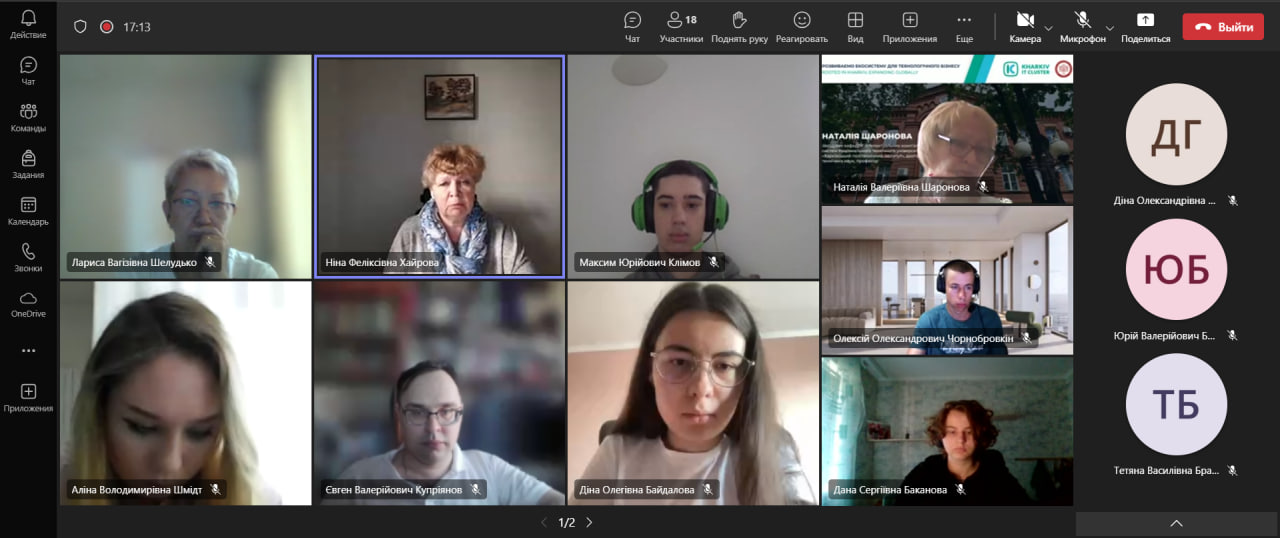1280x538 pixels.
Task: Click muted mic icon by Тетяна Василівна
Action: (x=1233, y=470)
